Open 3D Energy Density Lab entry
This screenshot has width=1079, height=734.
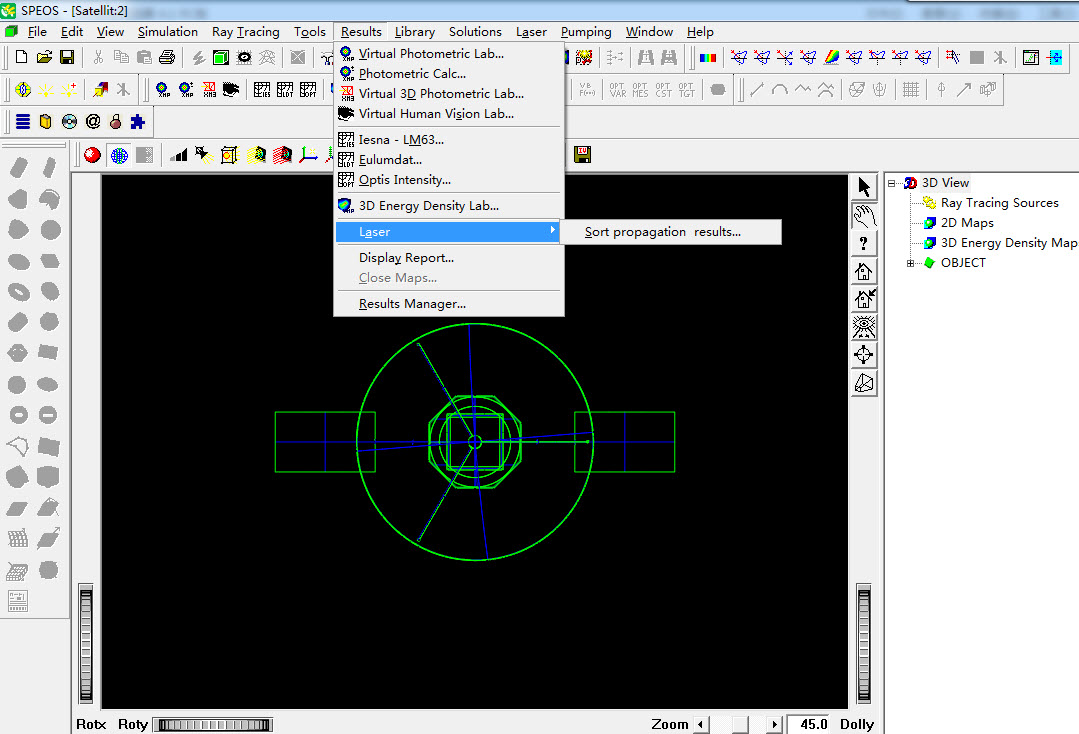click(x=449, y=206)
